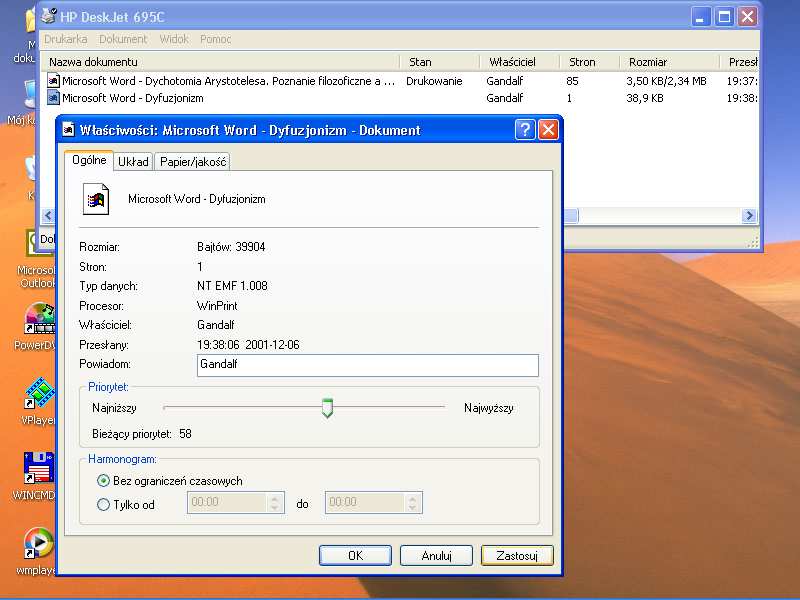Click the print queue scroll right arrow
The height and width of the screenshot is (600, 800).
[749, 215]
